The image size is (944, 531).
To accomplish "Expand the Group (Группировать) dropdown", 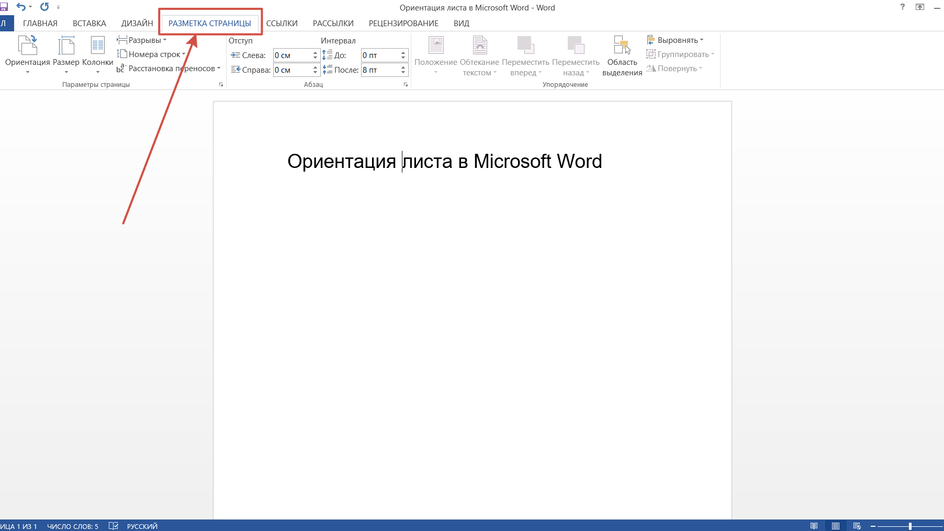I will click(680, 54).
